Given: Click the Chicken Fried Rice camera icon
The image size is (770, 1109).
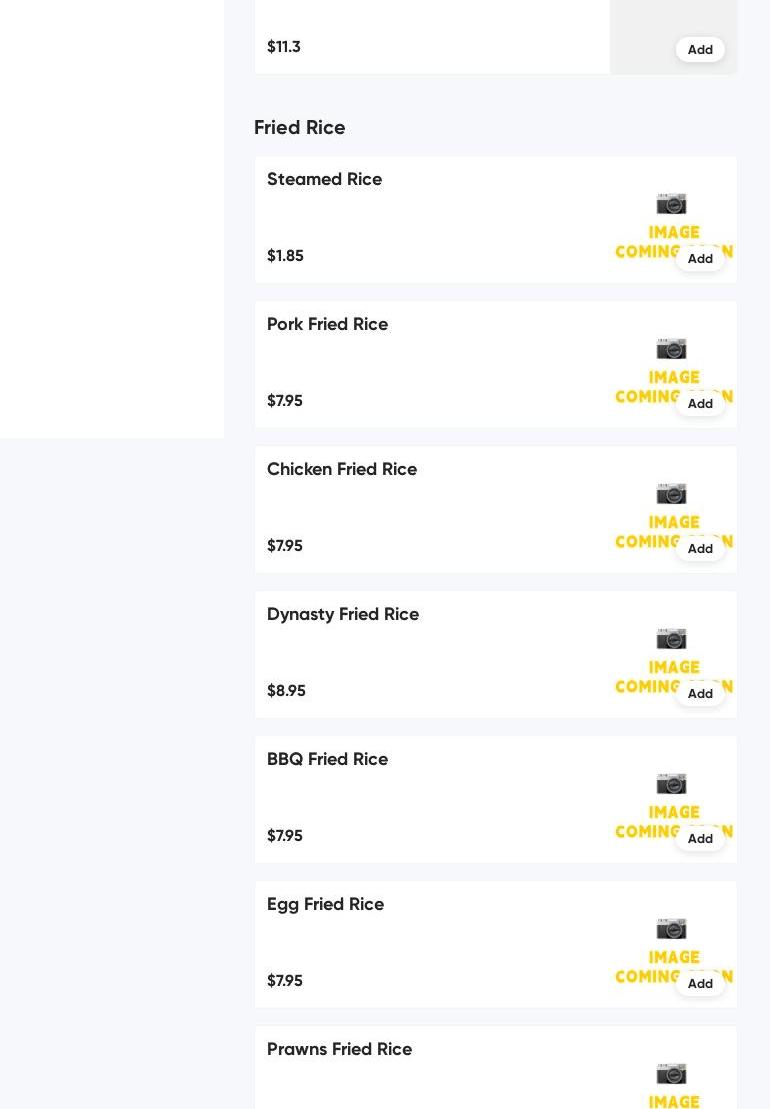Looking at the screenshot, I should [672, 494].
